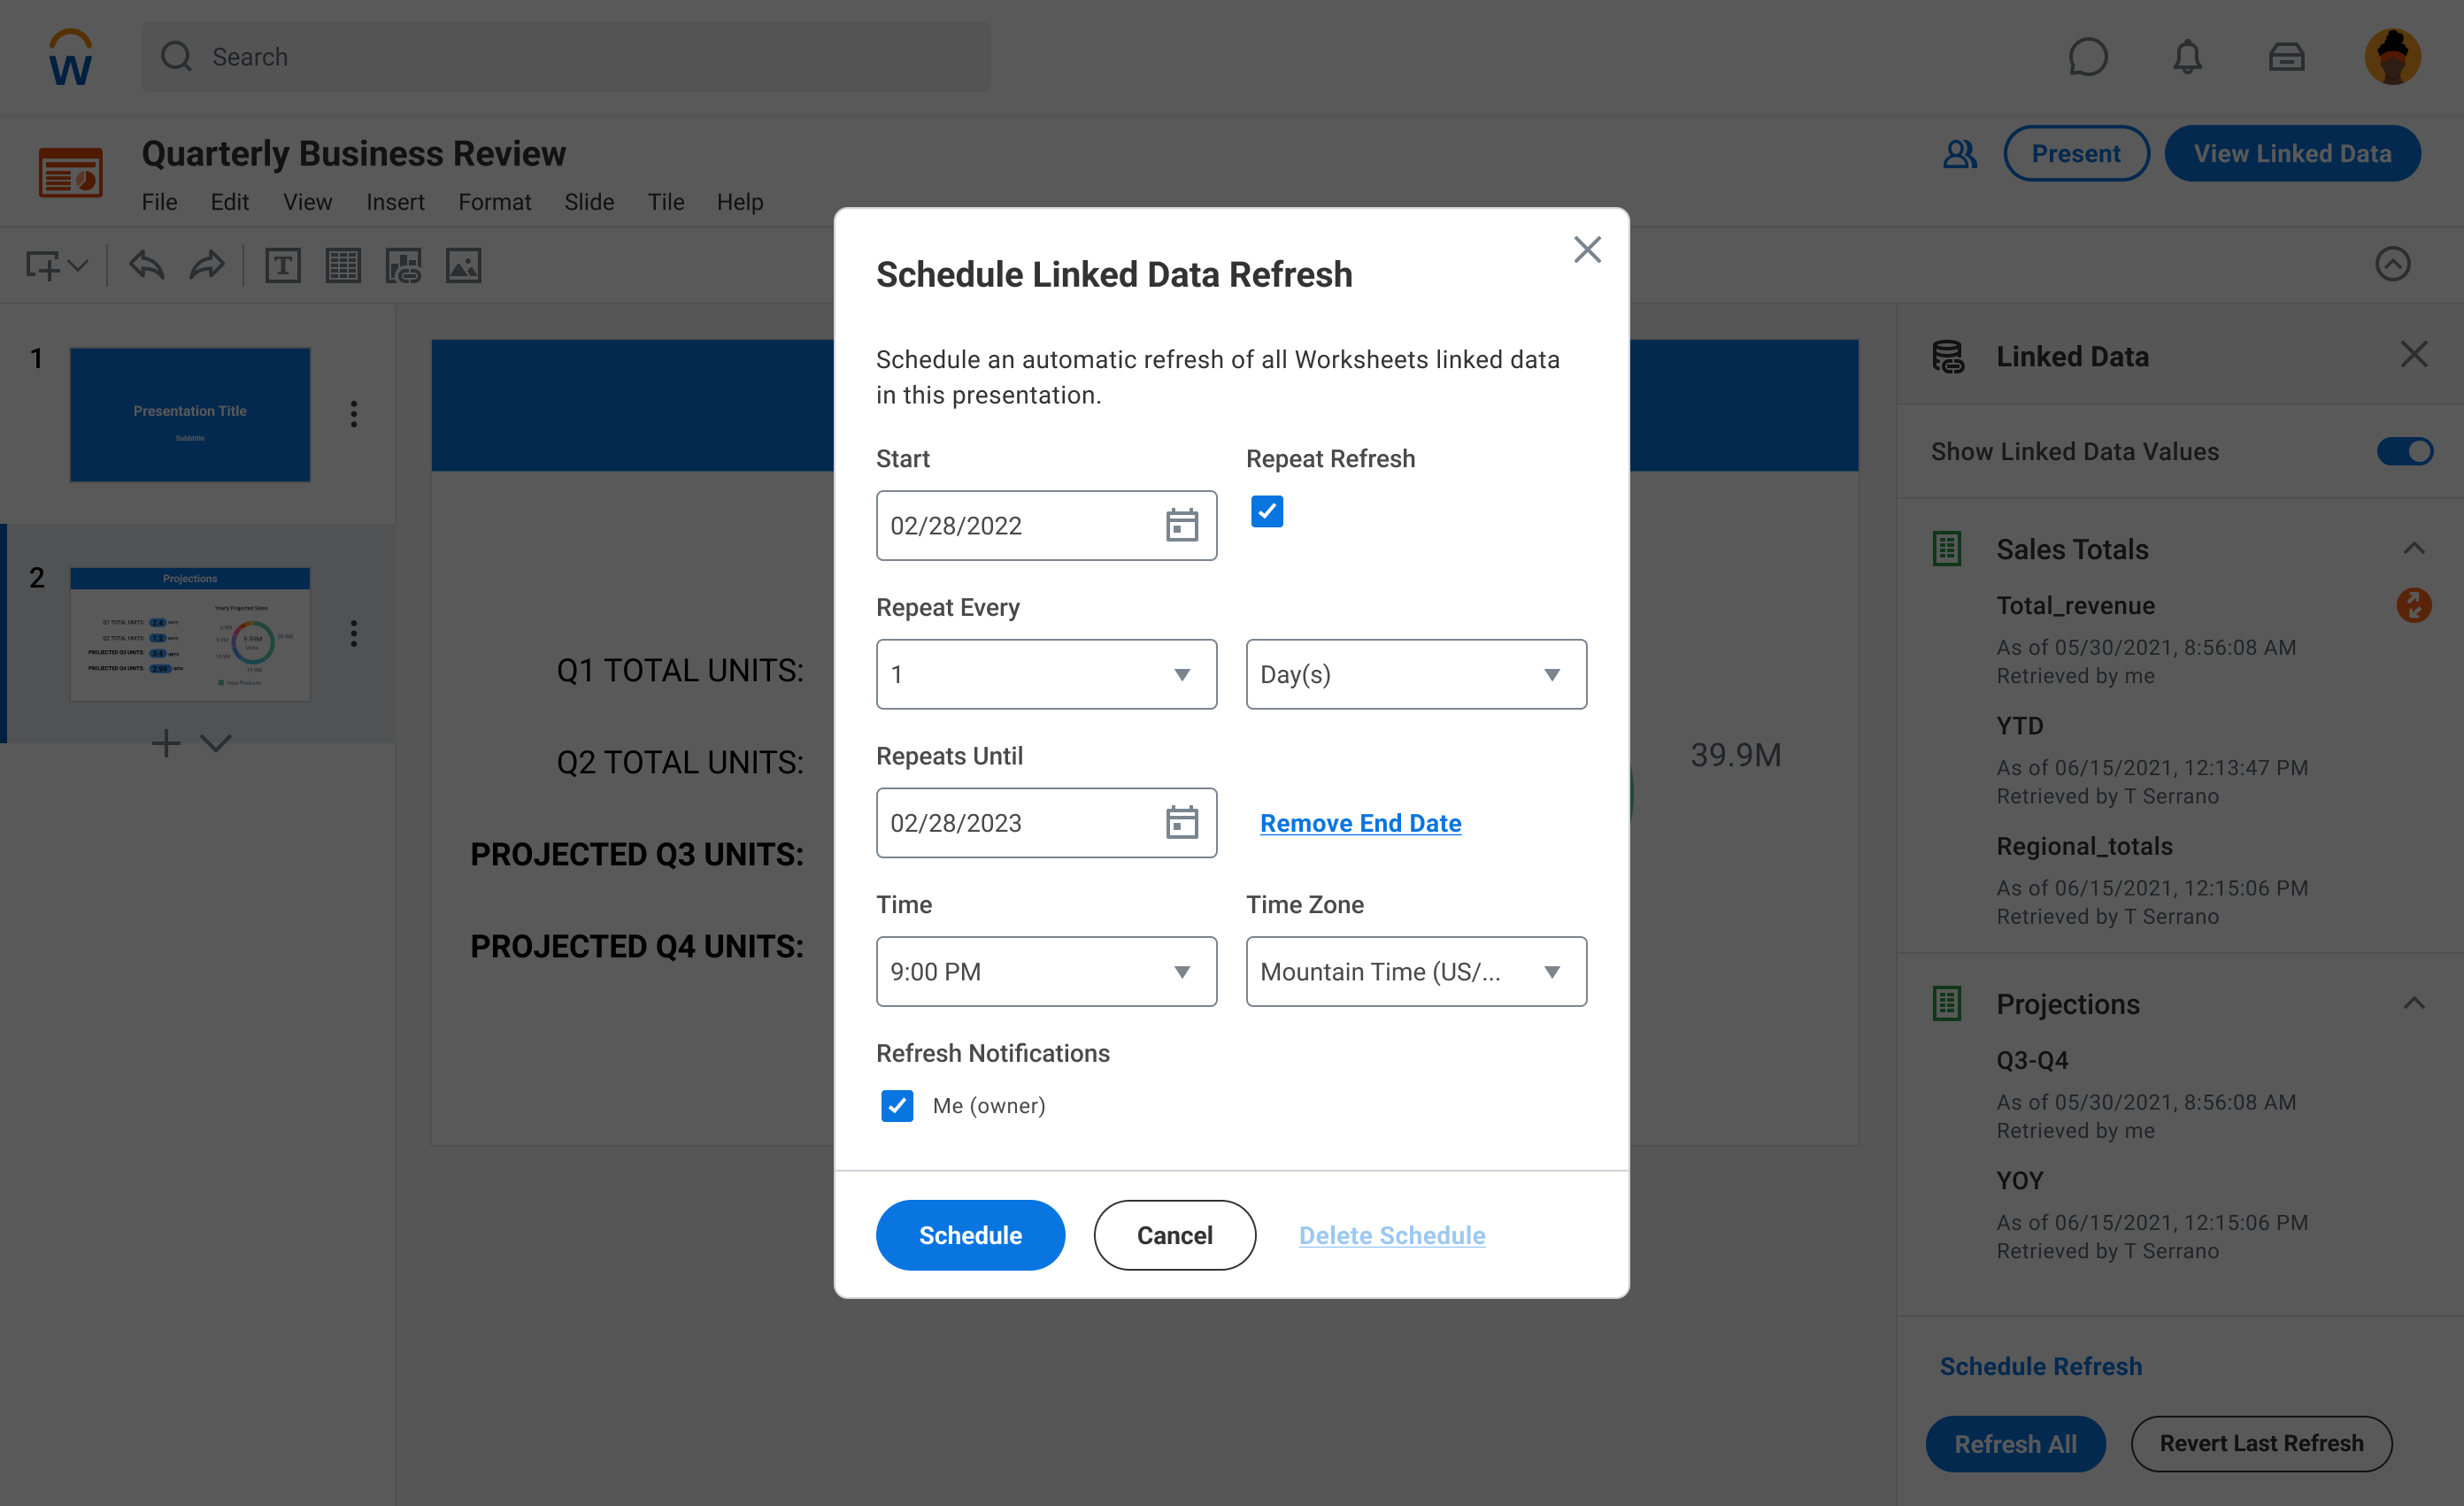Click the presentation file icon

(x=70, y=172)
